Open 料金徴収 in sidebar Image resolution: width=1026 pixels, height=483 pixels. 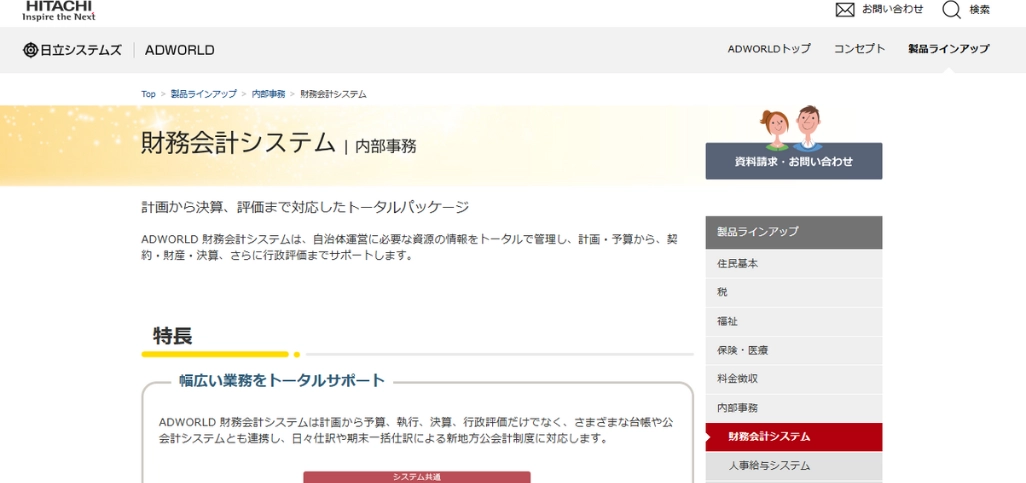pyautogui.click(x=794, y=379)
